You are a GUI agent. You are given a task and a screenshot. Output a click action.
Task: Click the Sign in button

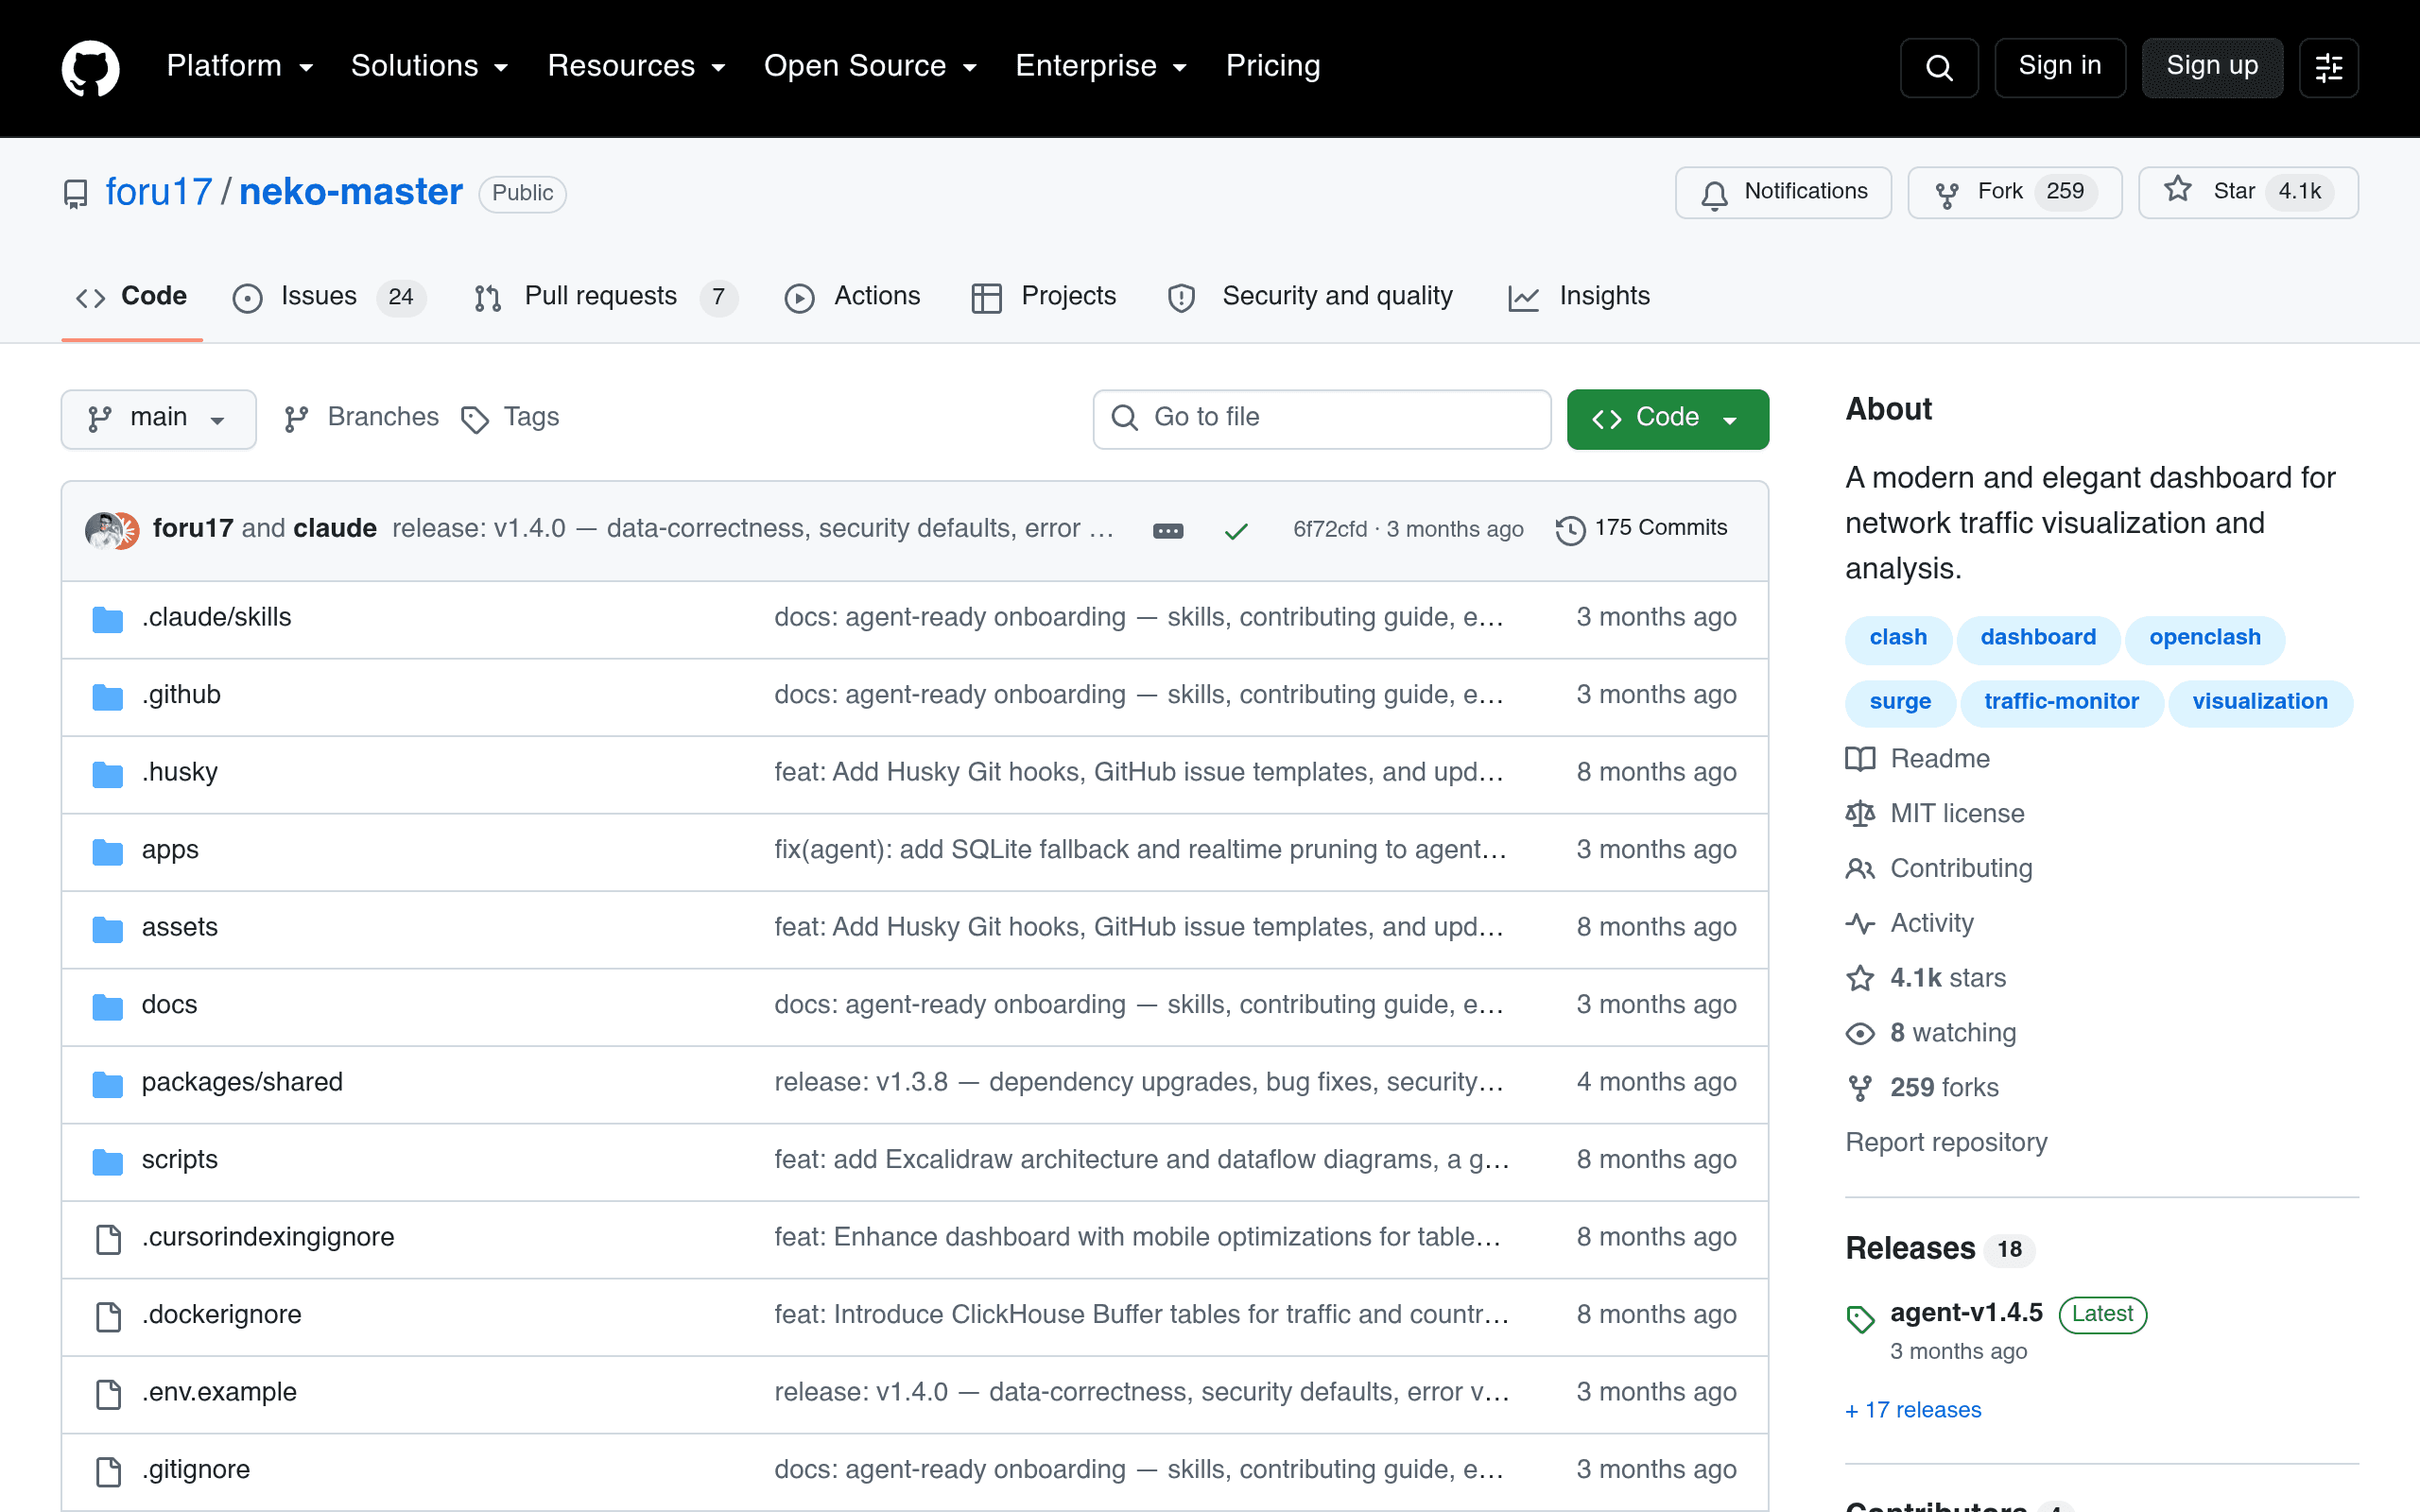tap(2060, 68)
